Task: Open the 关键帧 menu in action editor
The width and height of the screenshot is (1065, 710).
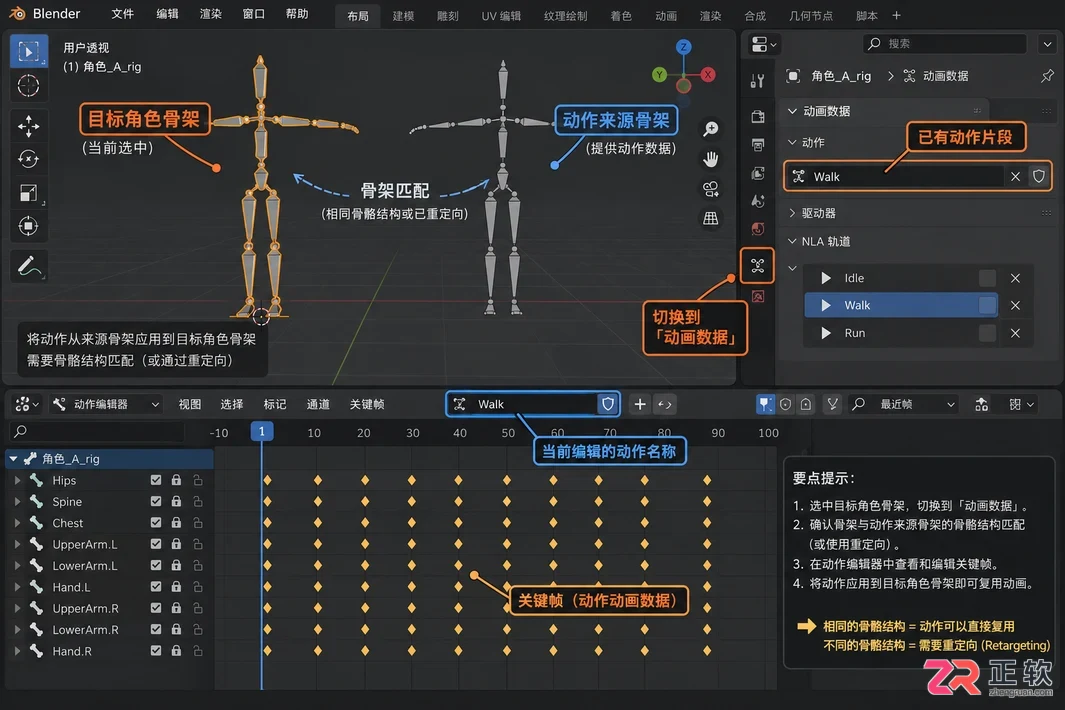Action: pos(367,404)
